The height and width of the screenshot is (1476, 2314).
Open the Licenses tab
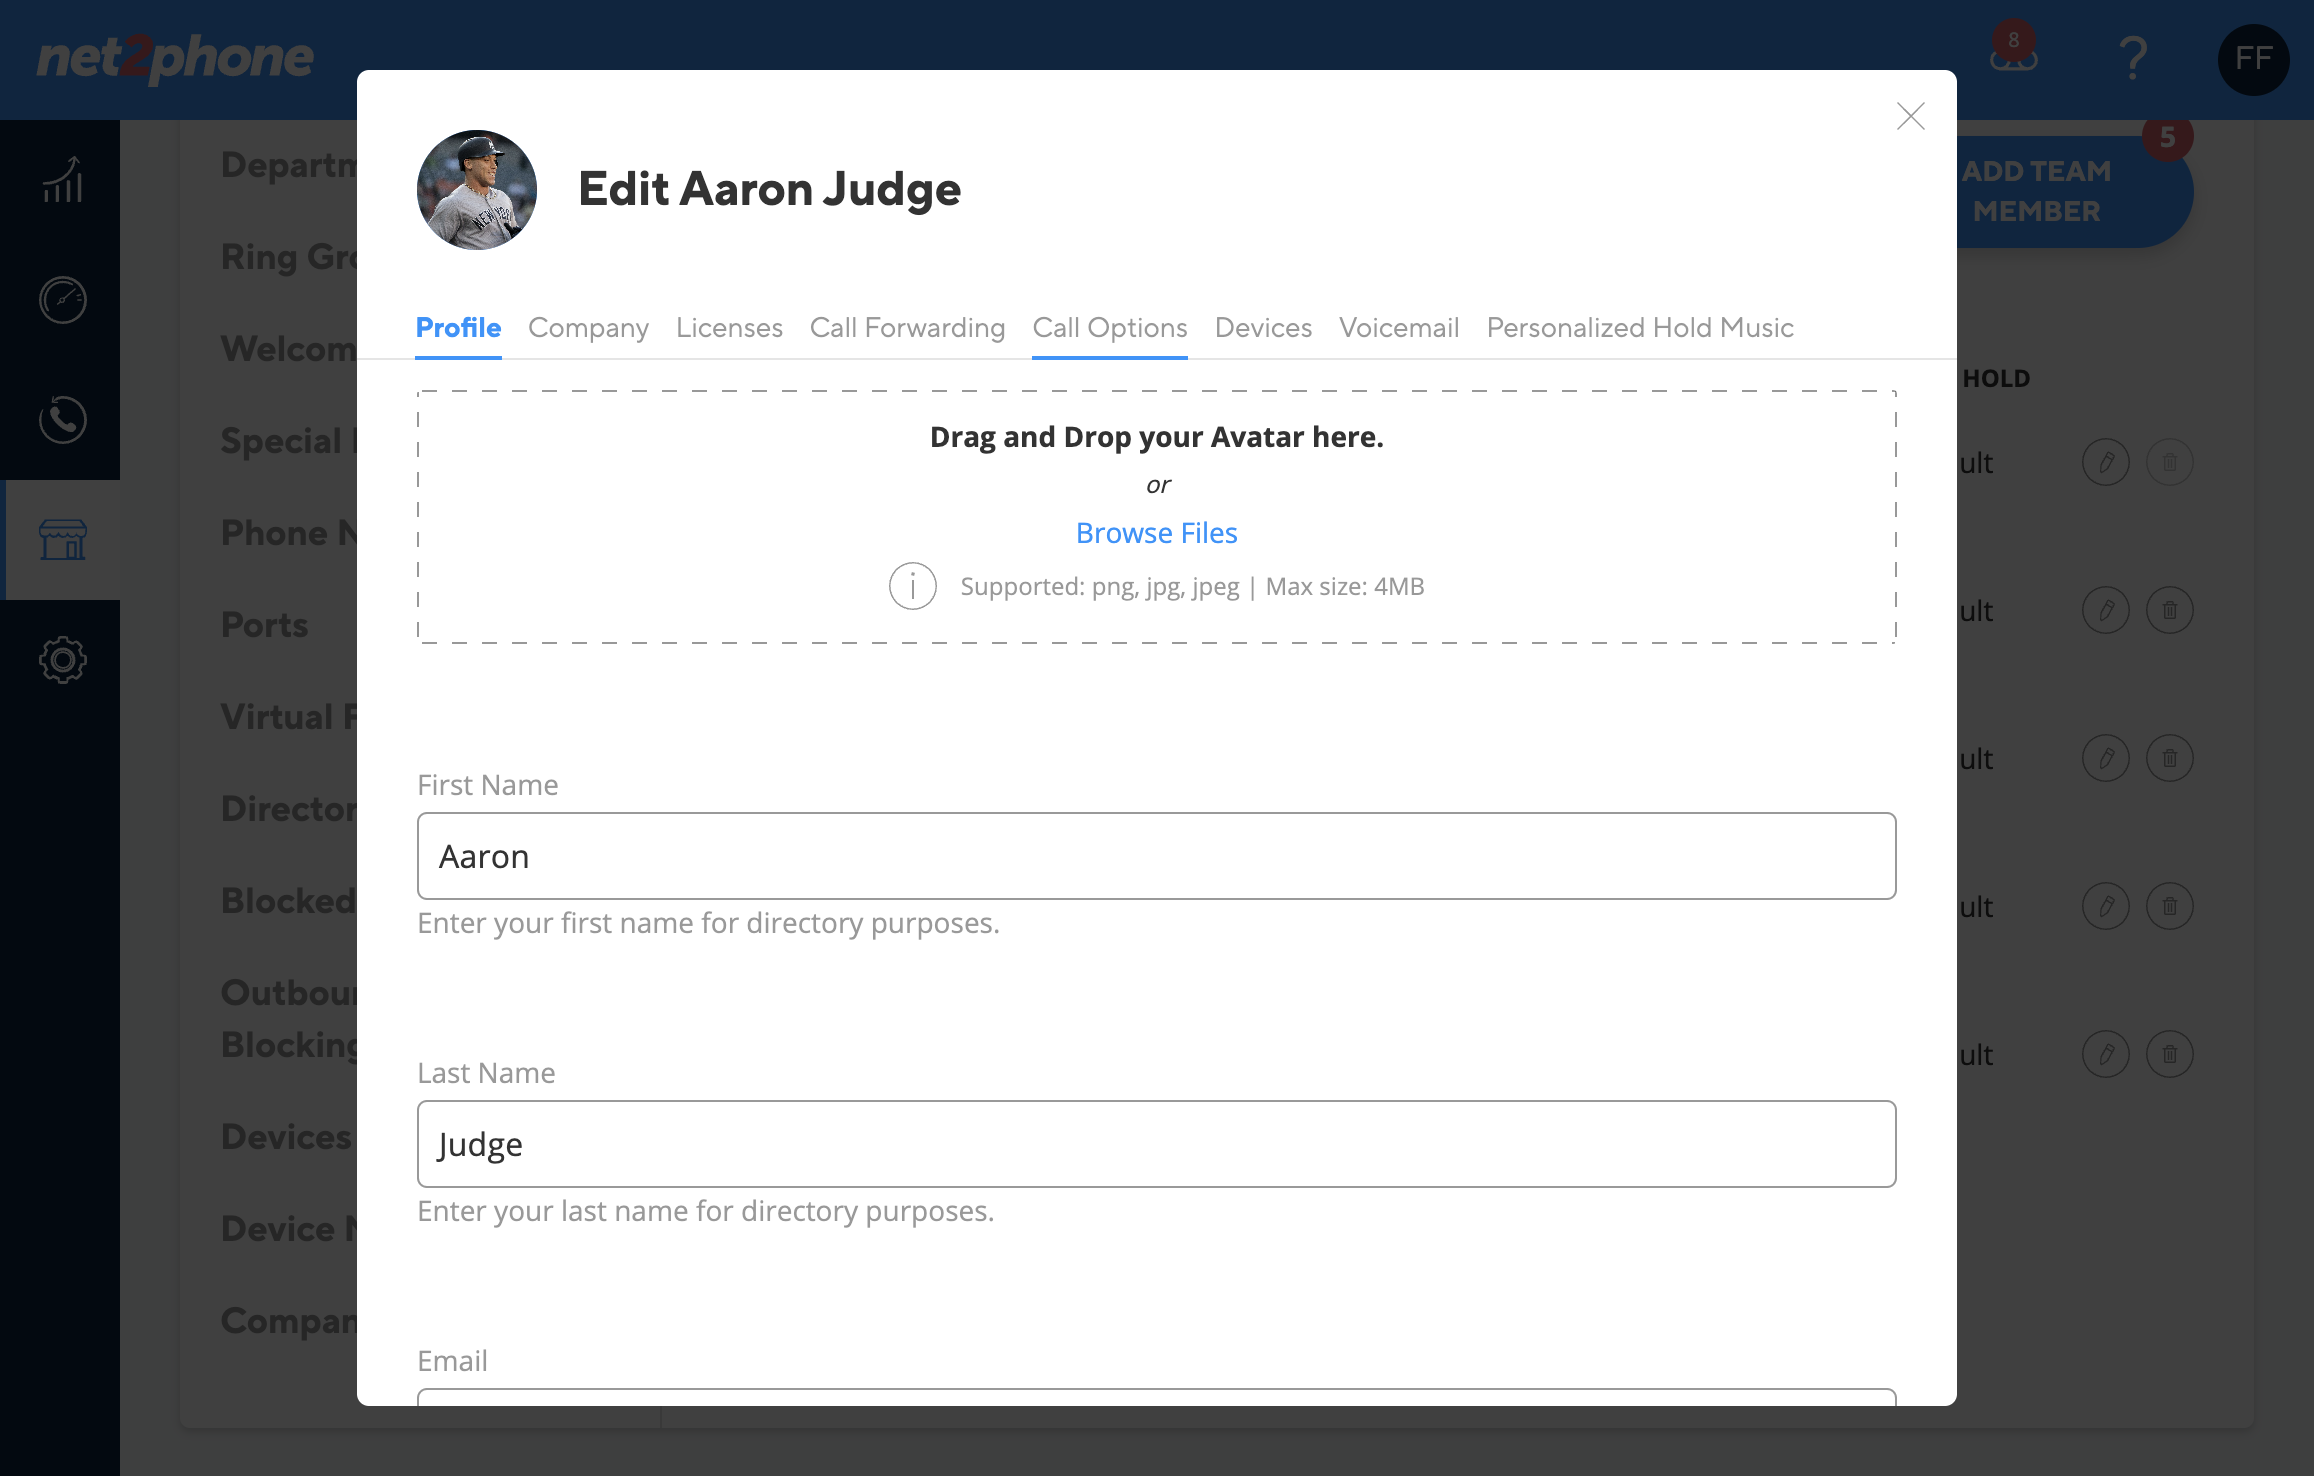pyautogui.click(x=729, y=327)
